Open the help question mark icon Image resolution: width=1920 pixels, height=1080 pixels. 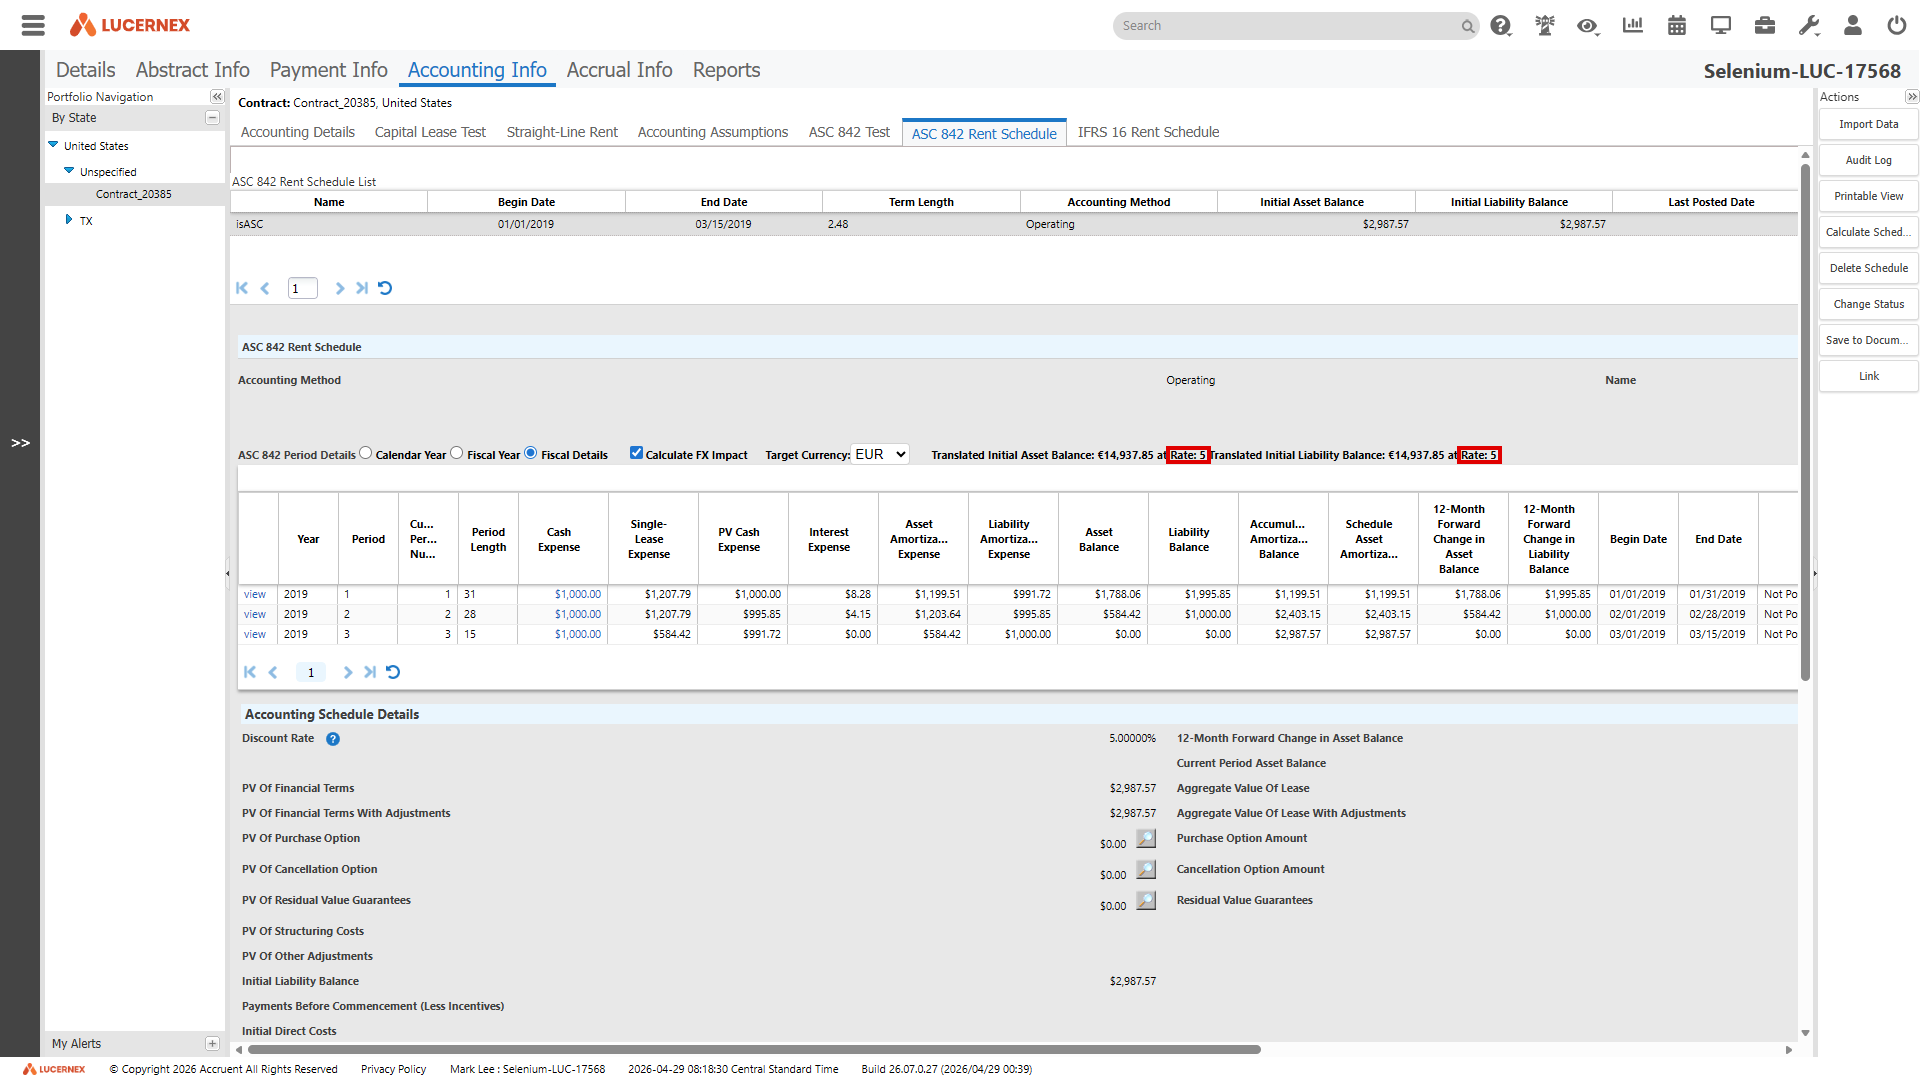[x=1500, y=26]
